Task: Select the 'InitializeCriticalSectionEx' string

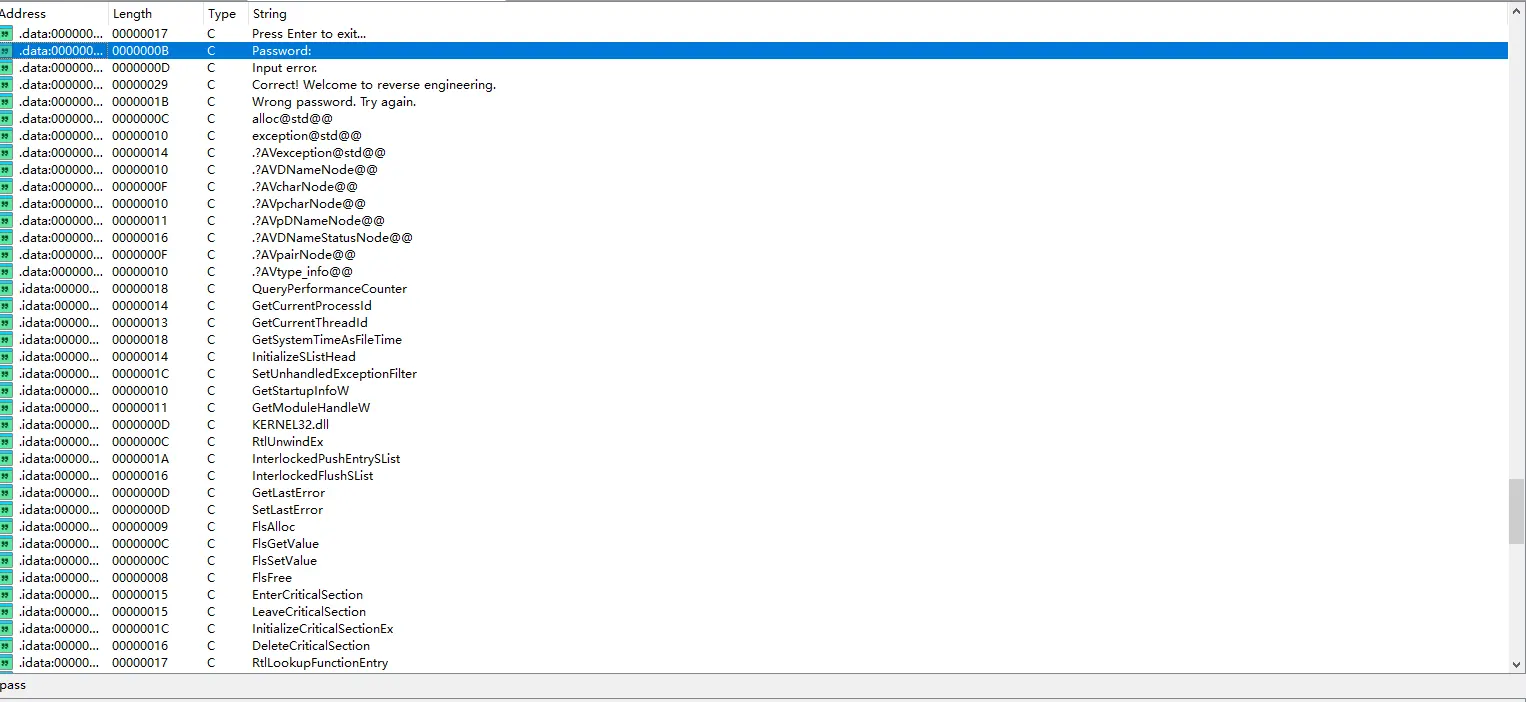Action: coord(323,629)
